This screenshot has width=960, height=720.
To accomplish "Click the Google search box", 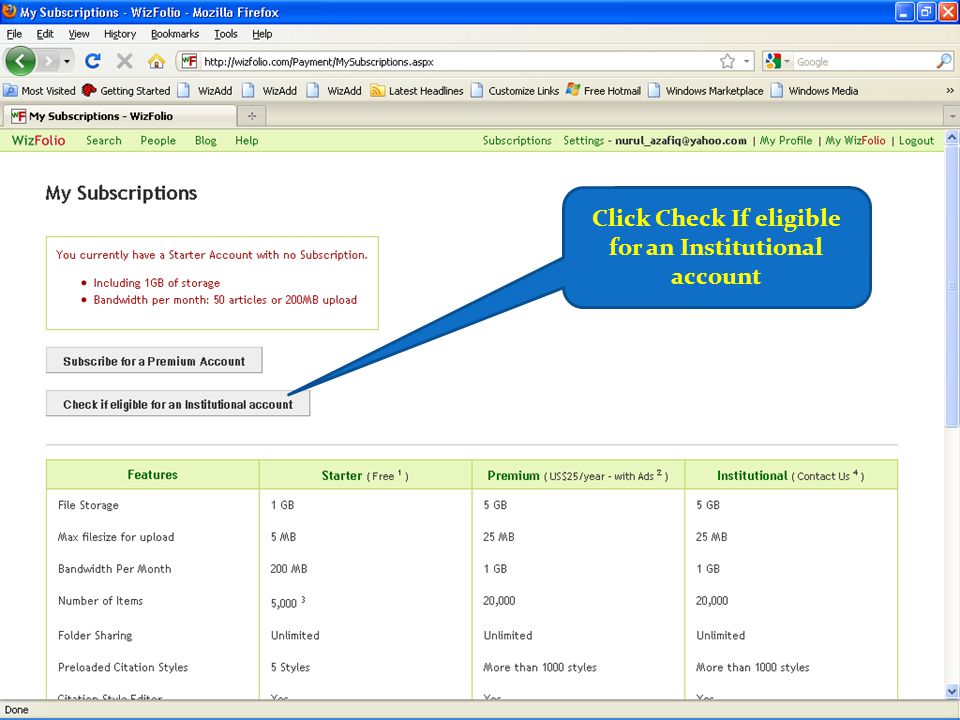I will [x=864, y=61].
